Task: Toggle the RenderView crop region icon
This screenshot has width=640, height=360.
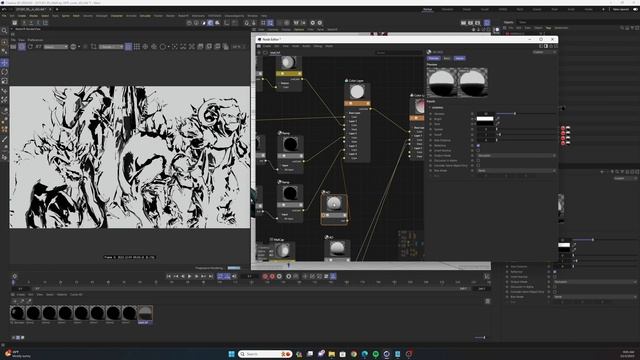Action: (x=93, y=47)
